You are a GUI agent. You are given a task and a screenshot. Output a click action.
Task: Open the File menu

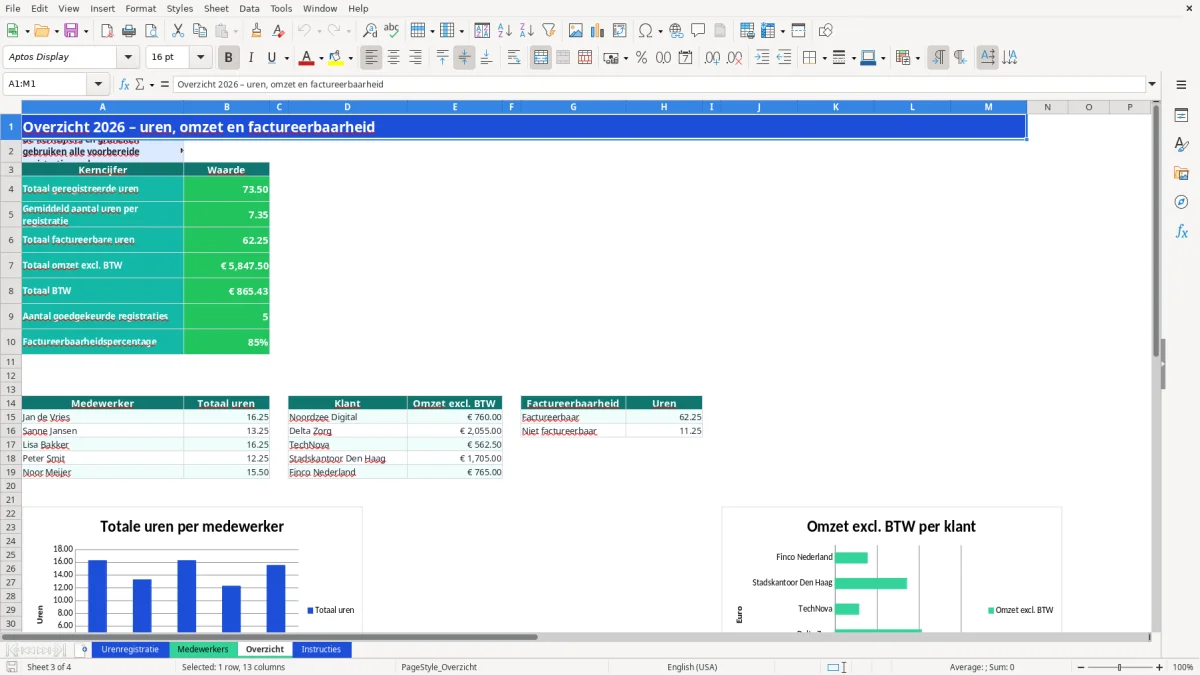coord(13,8)
